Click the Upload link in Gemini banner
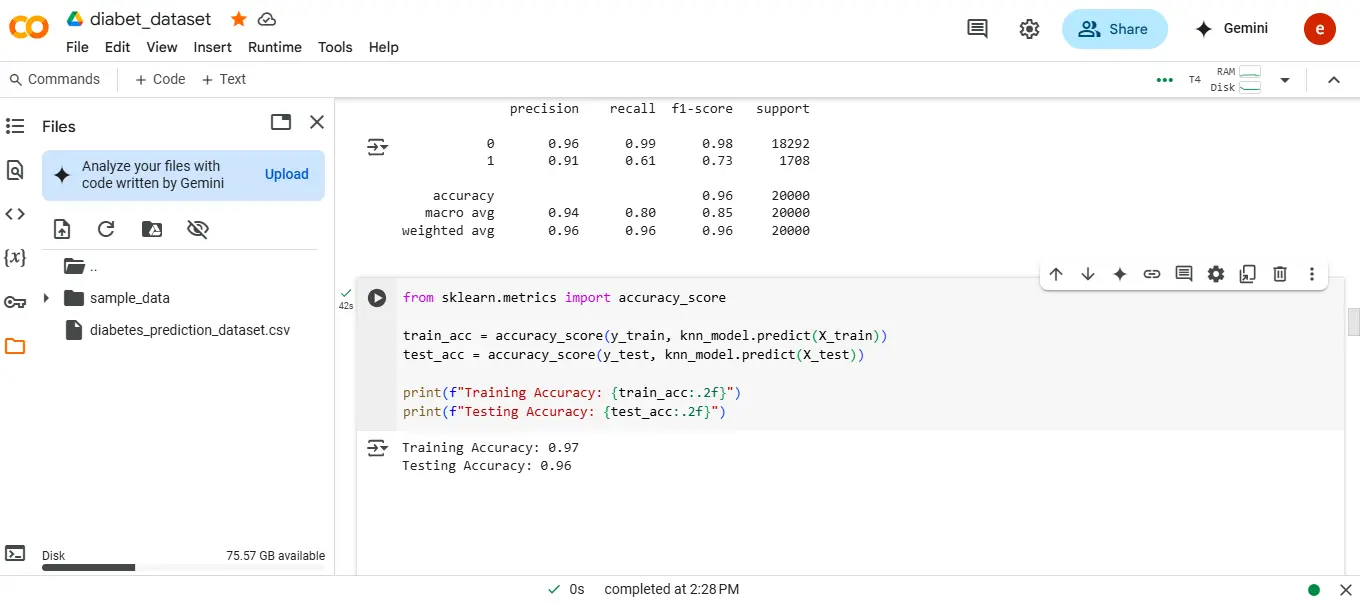The width and height of the screenshot is (1360, 604). point(287,174)
